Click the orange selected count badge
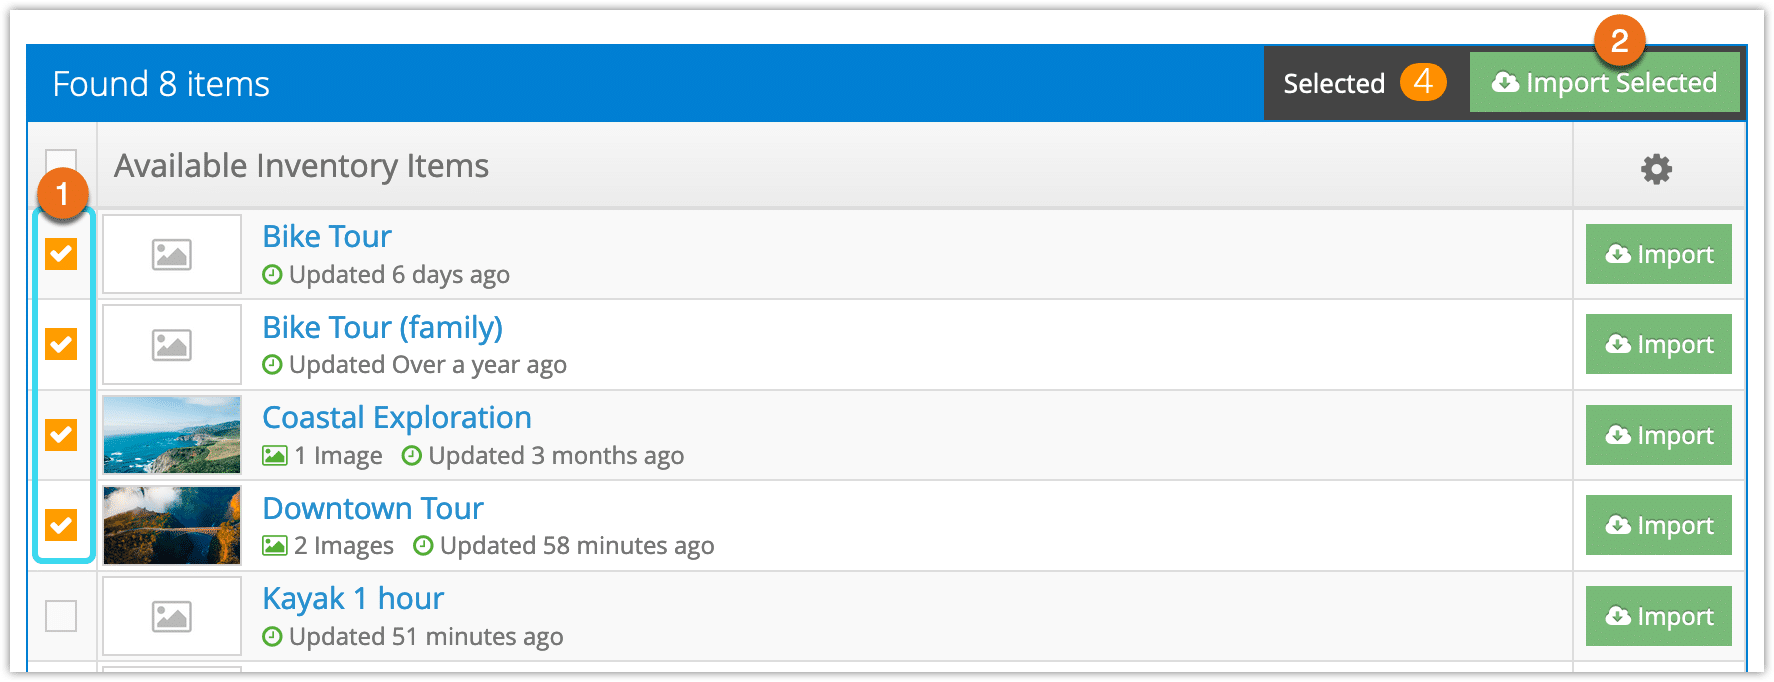 pos(1423,81)
